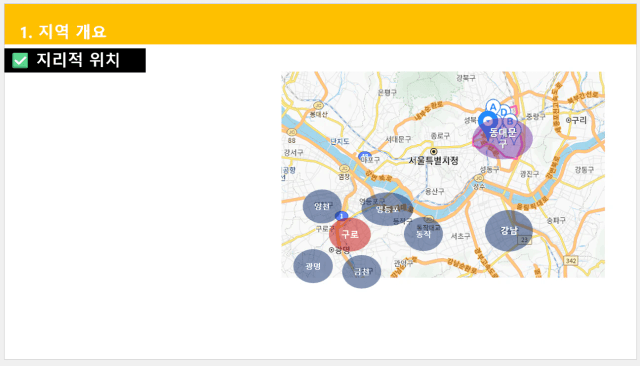Click the slide title 1. 지역 개요
The image size is (640, 366).
click(63, 32)
